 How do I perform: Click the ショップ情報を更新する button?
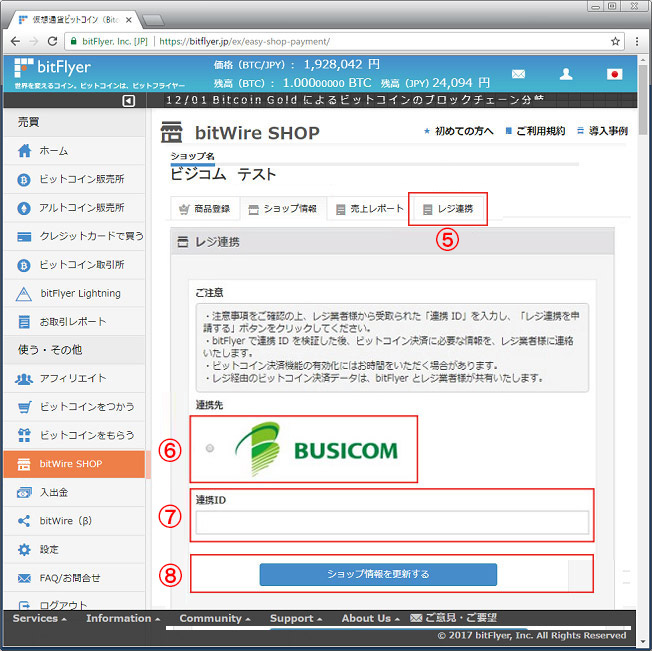[378, 574]
